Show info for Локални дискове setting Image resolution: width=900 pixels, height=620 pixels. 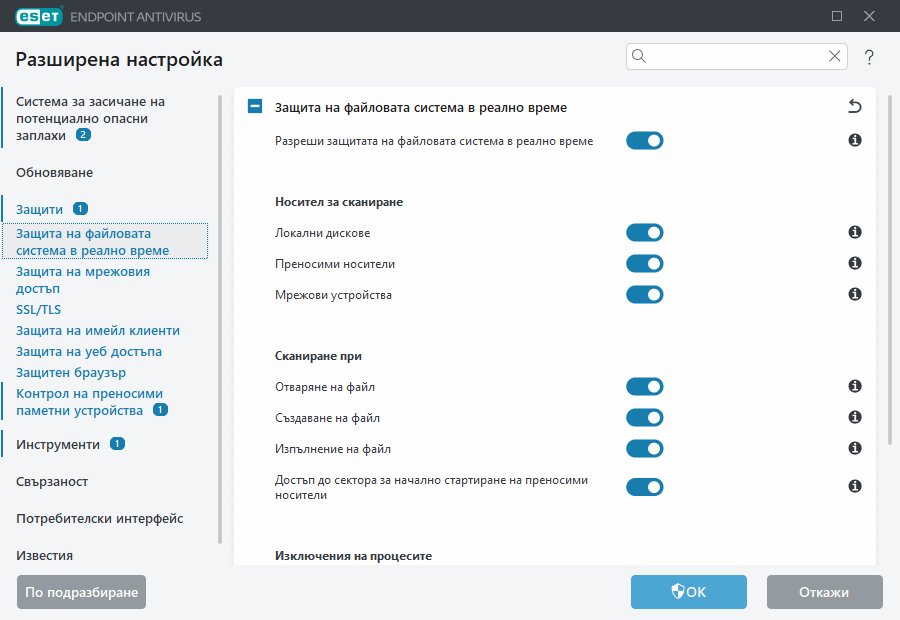tap(854, 232)
